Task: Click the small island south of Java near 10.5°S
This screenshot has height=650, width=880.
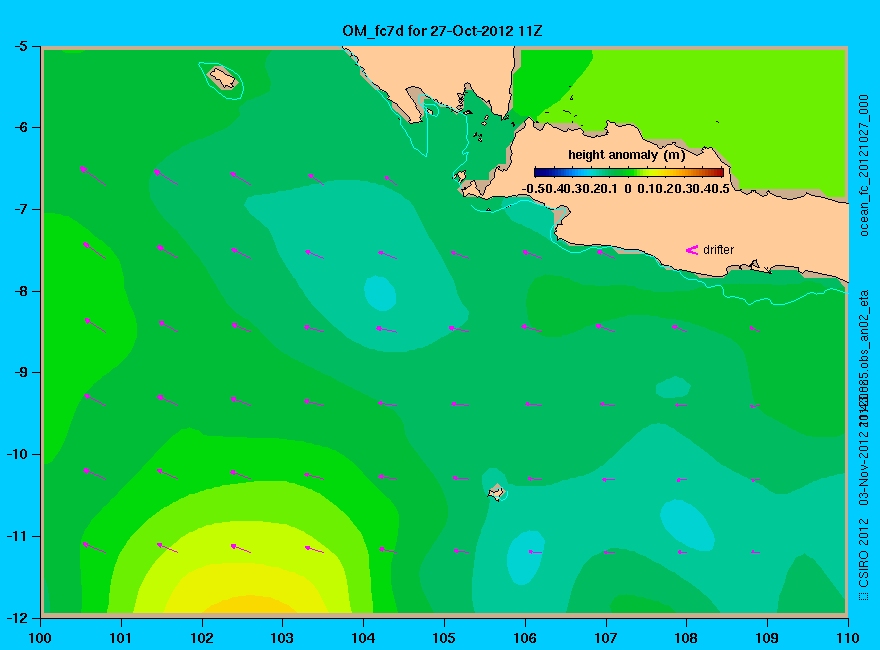Action: tap(496, 492)
